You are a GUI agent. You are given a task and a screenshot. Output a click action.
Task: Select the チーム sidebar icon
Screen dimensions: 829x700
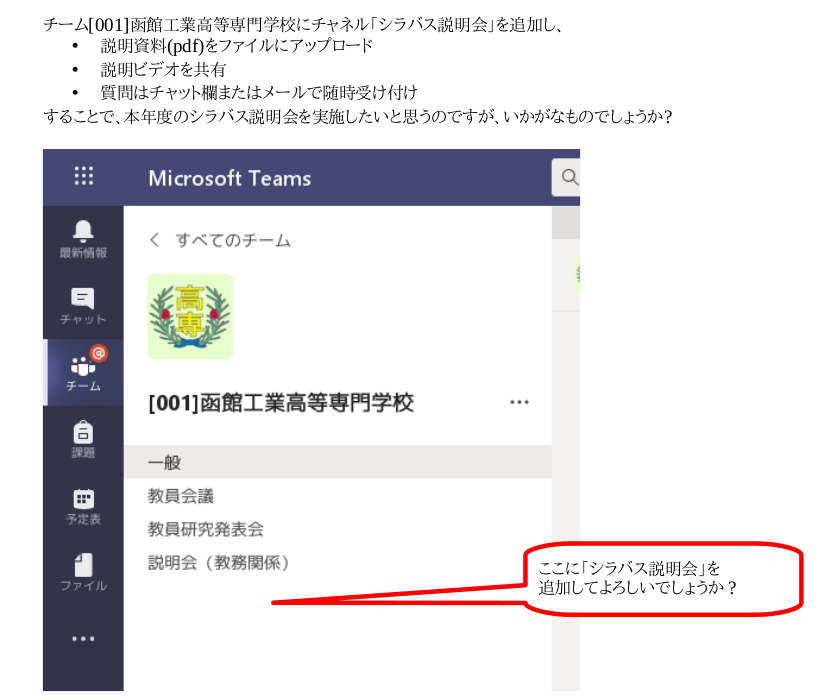tap(84, 372)
